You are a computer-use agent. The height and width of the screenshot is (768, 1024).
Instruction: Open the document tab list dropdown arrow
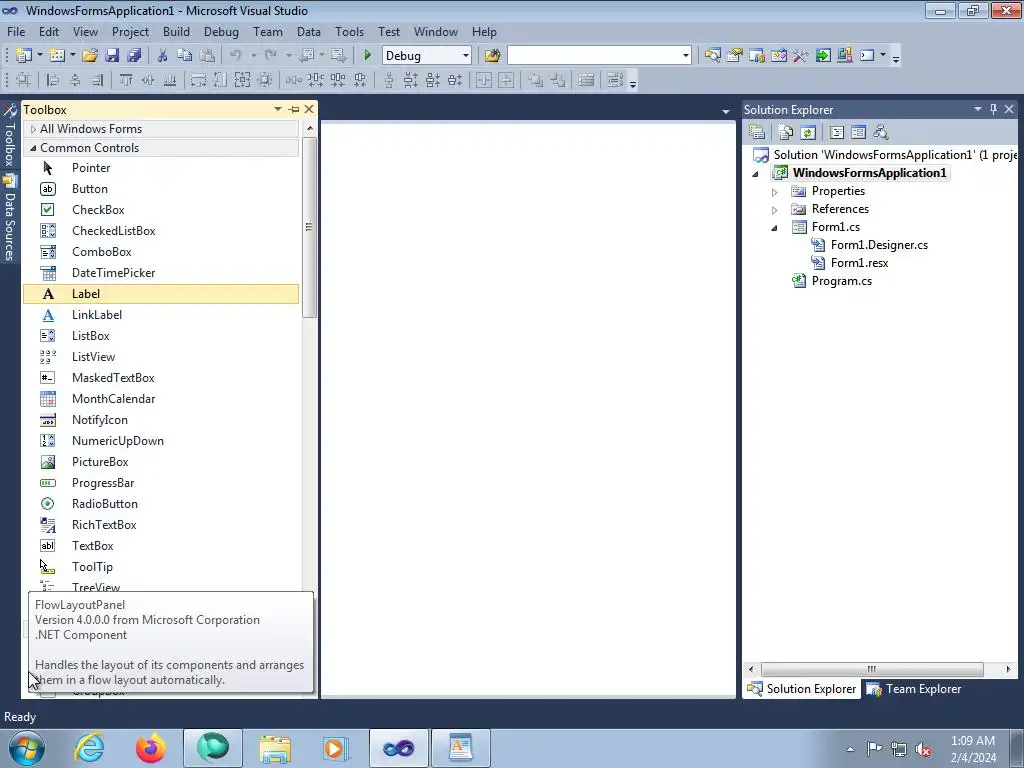726,112
